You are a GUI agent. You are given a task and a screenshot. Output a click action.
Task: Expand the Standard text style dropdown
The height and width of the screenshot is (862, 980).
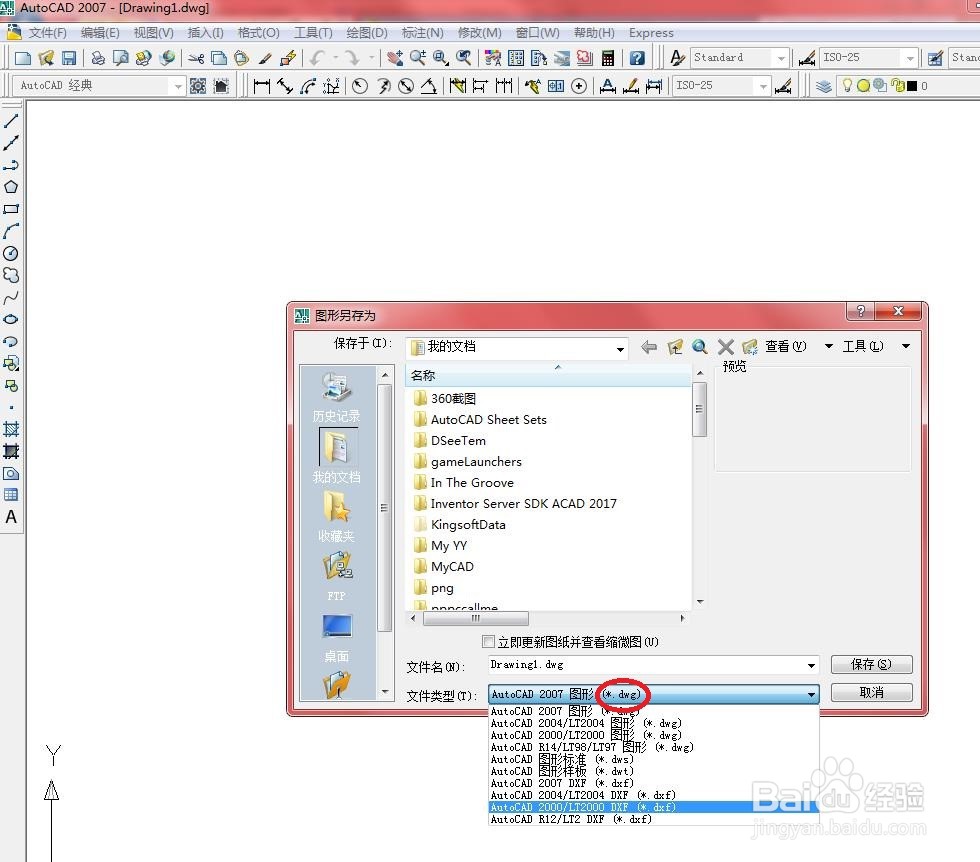[781, 58]
